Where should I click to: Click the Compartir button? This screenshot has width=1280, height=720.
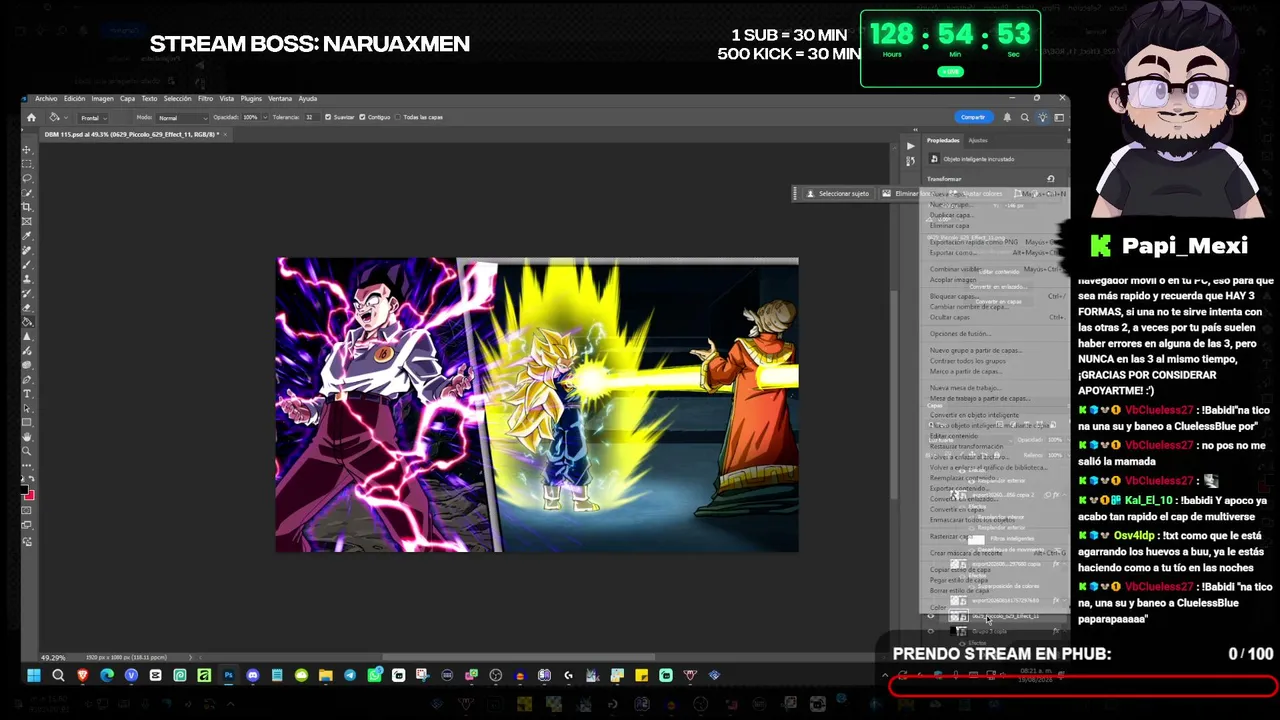pos(973,117)
